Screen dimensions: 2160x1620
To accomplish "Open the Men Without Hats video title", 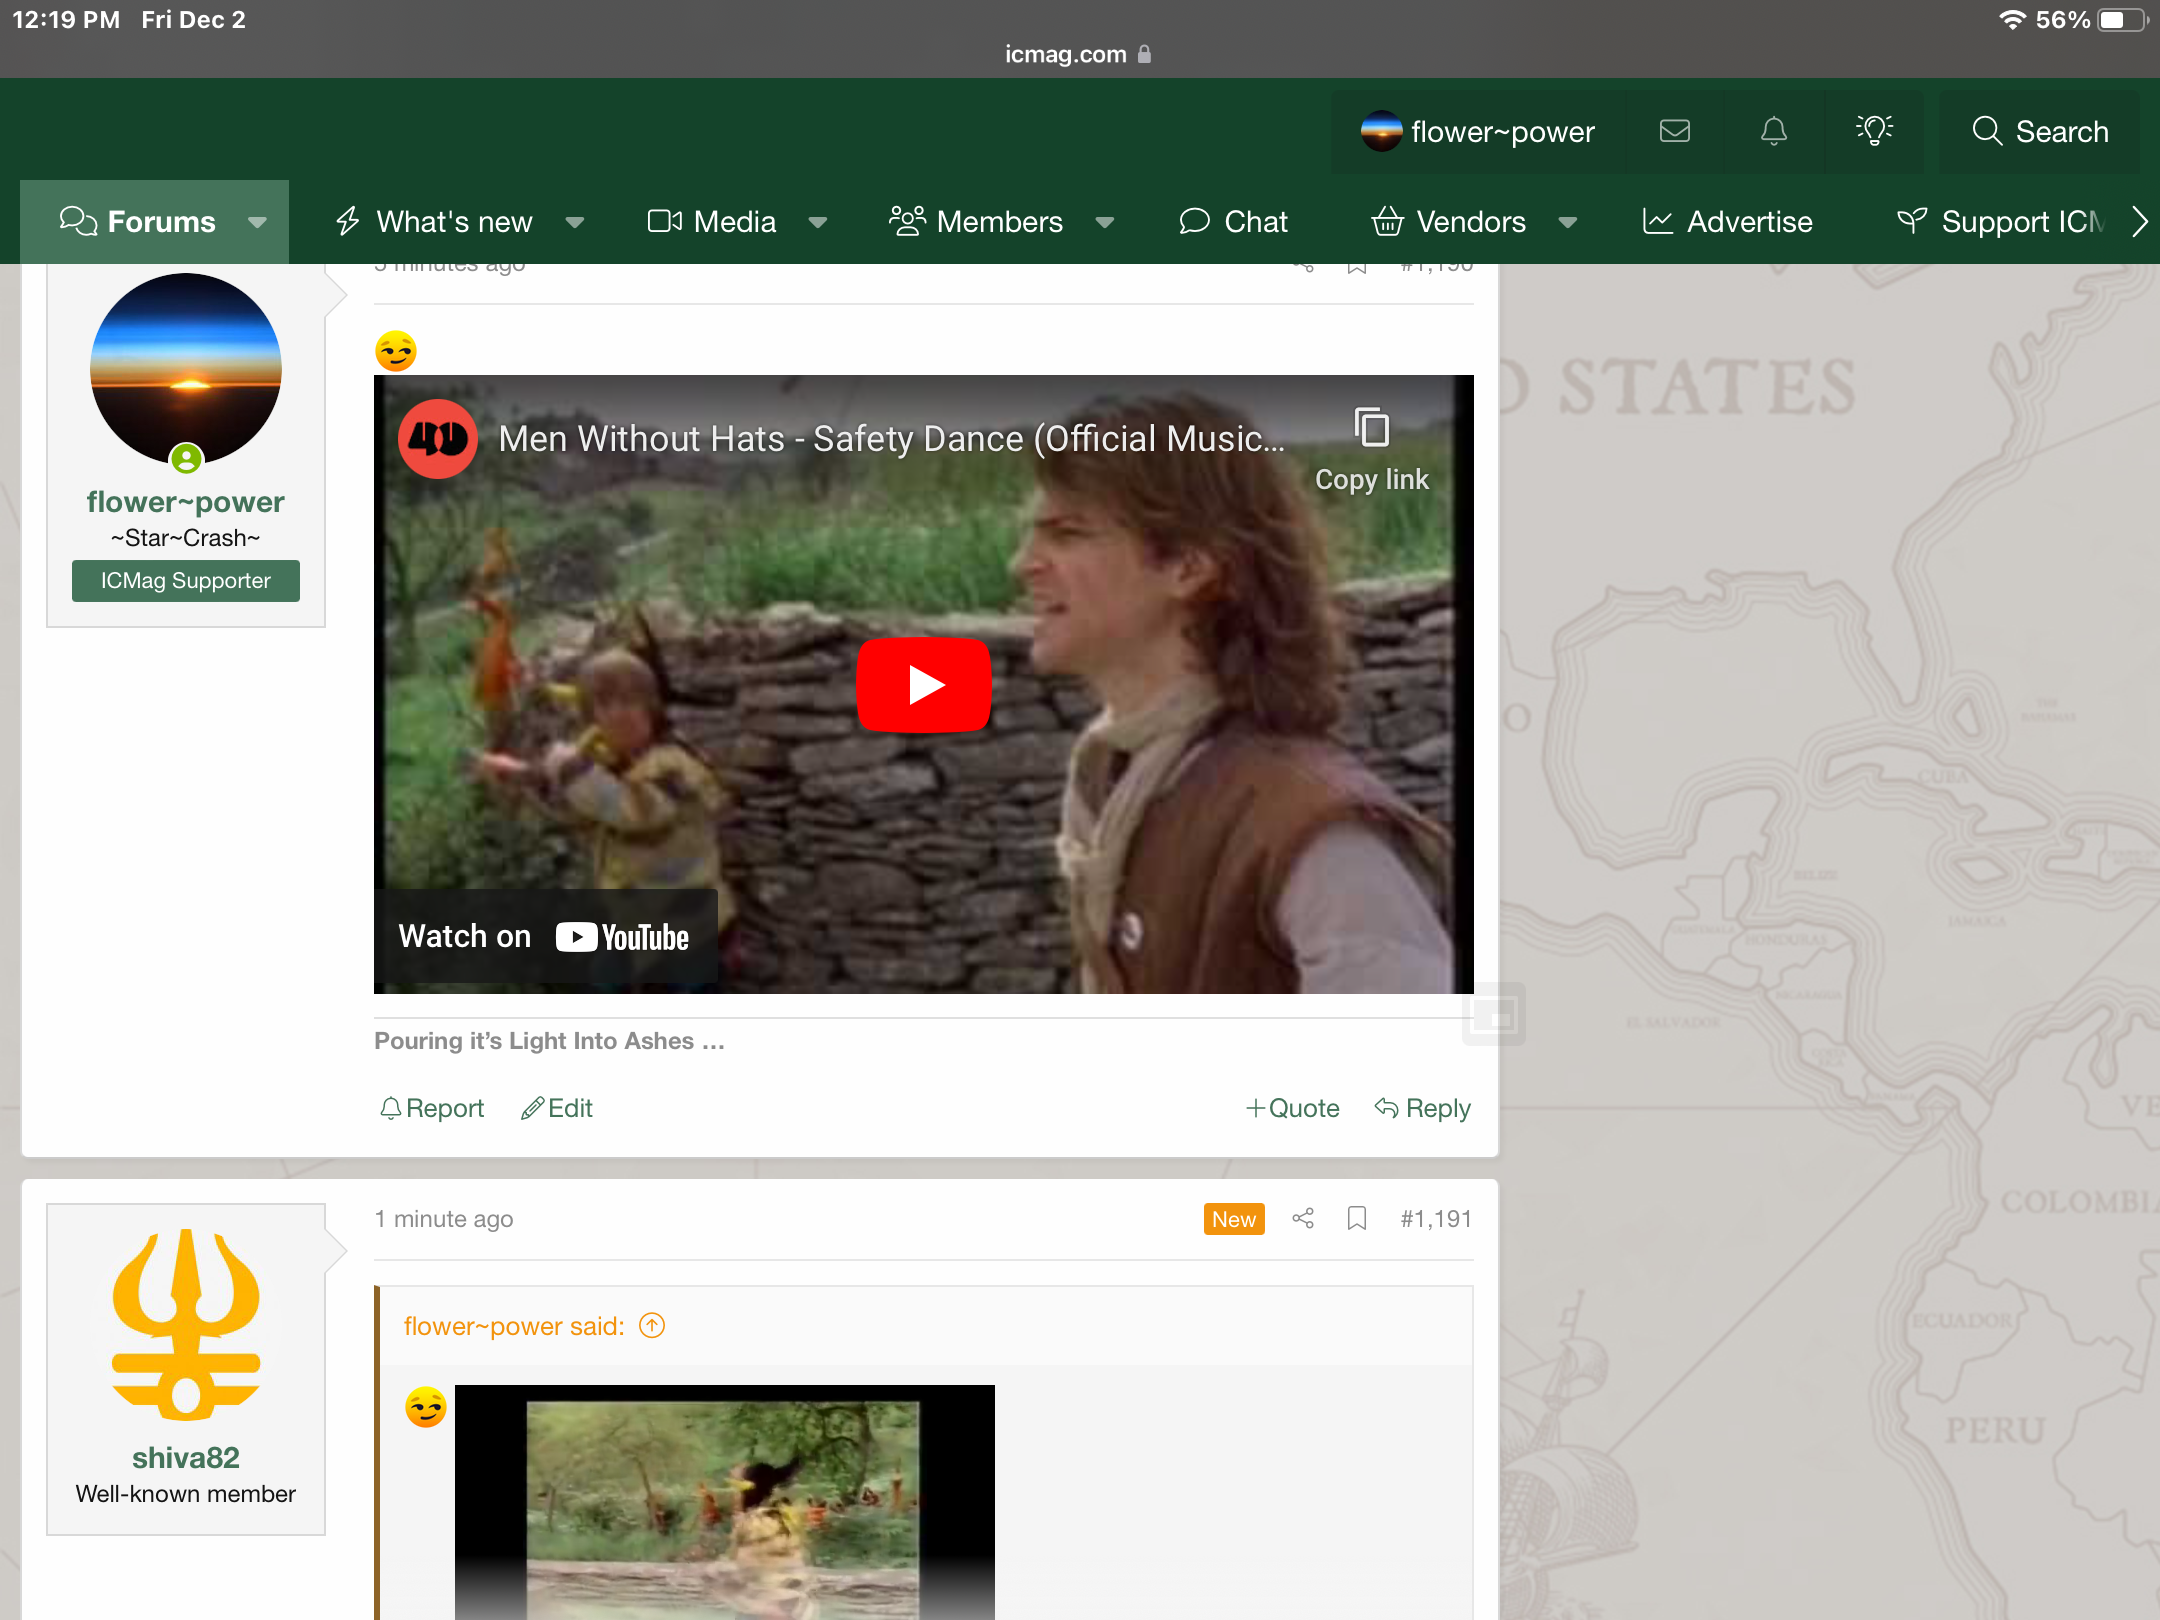I will pos(891,438).
